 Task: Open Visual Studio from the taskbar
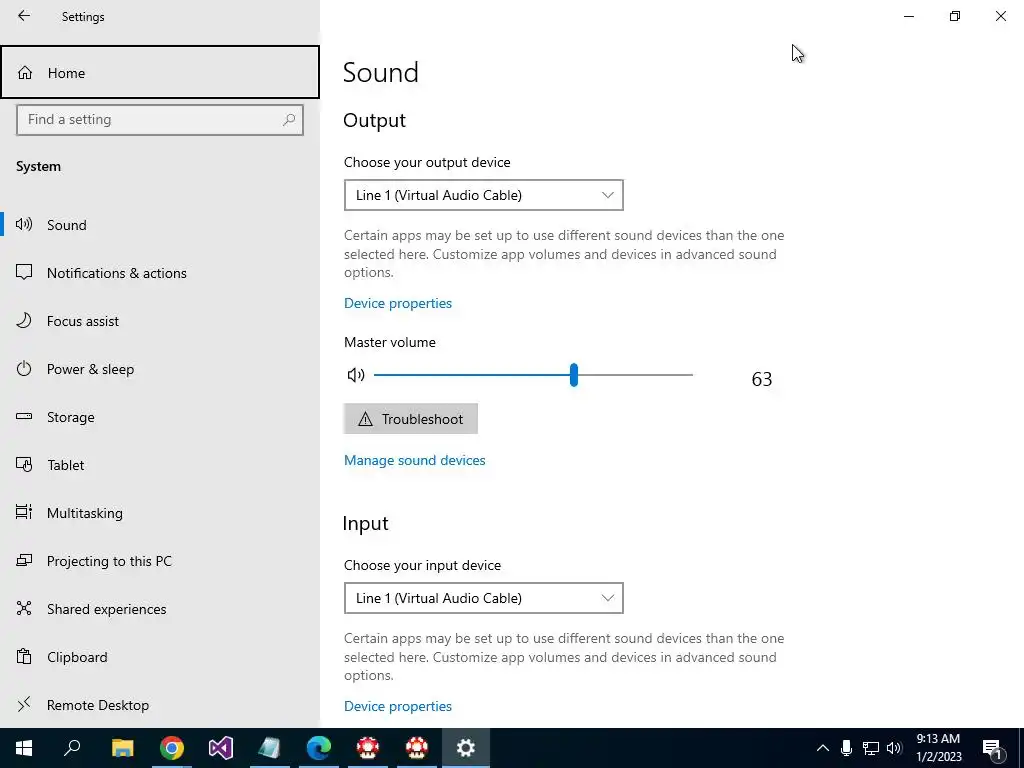coord(221,748)
